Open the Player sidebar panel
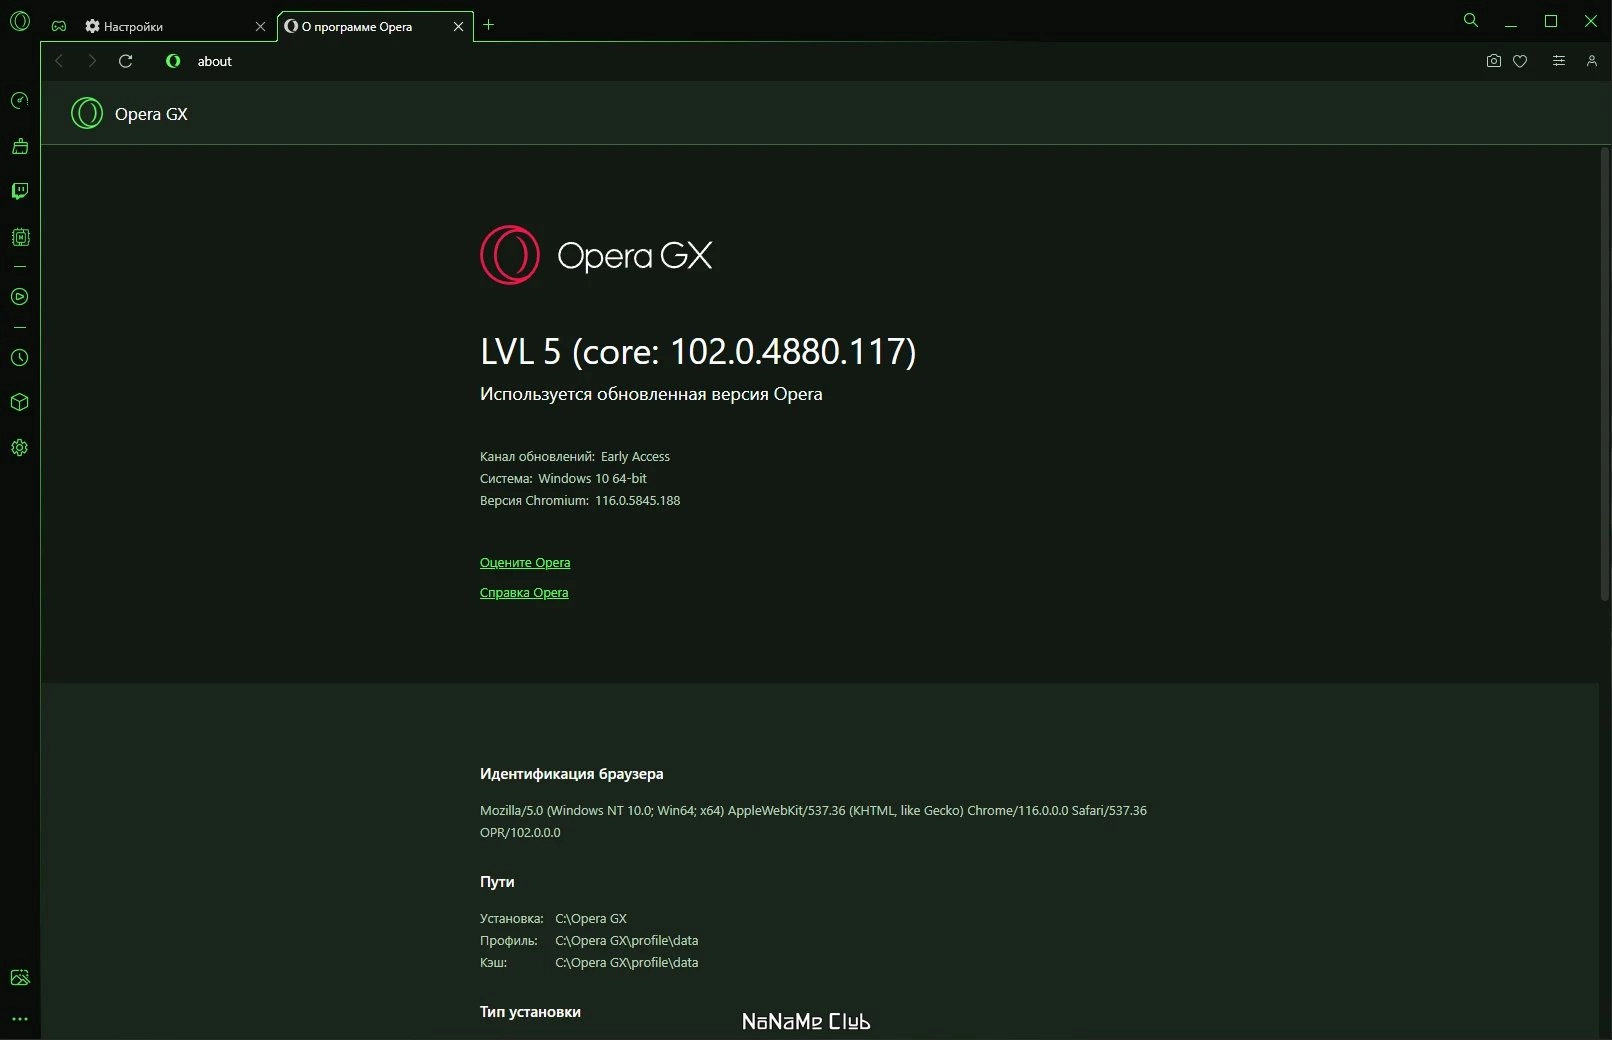 [x=20, y=297]
